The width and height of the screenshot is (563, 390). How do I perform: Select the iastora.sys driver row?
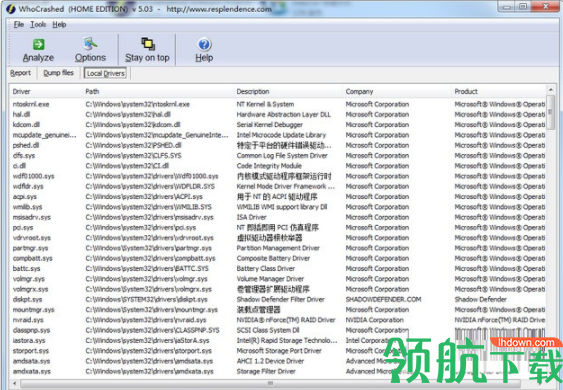(278, 340)
